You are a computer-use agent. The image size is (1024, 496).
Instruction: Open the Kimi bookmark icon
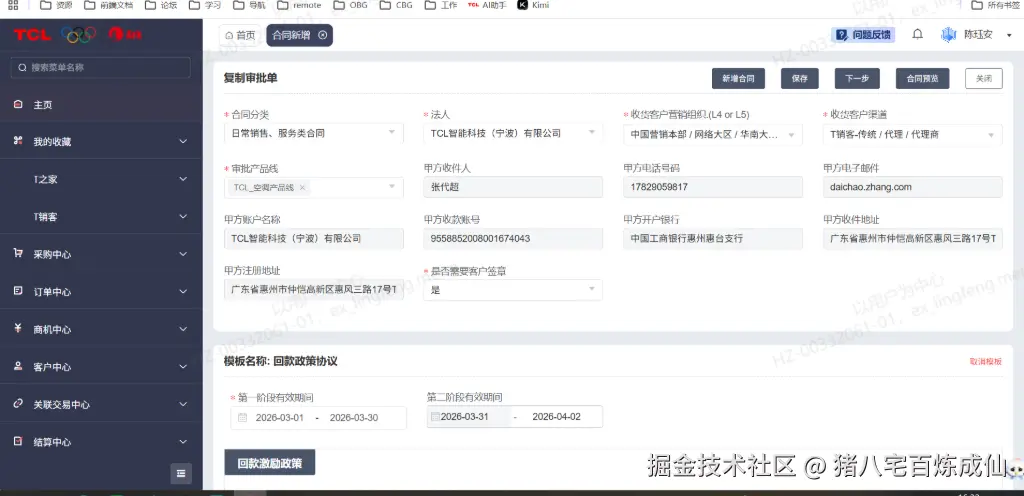click(522, 5)
